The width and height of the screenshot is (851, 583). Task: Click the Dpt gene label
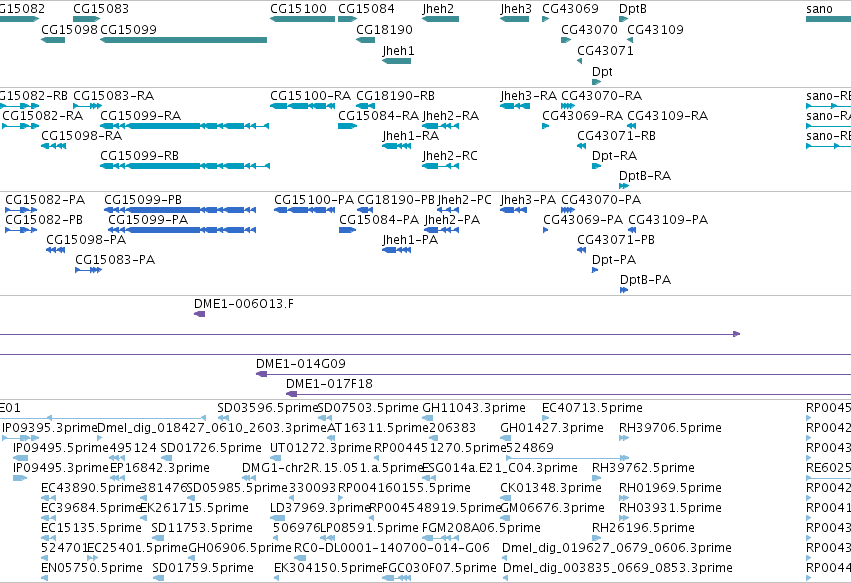[602, 72]
